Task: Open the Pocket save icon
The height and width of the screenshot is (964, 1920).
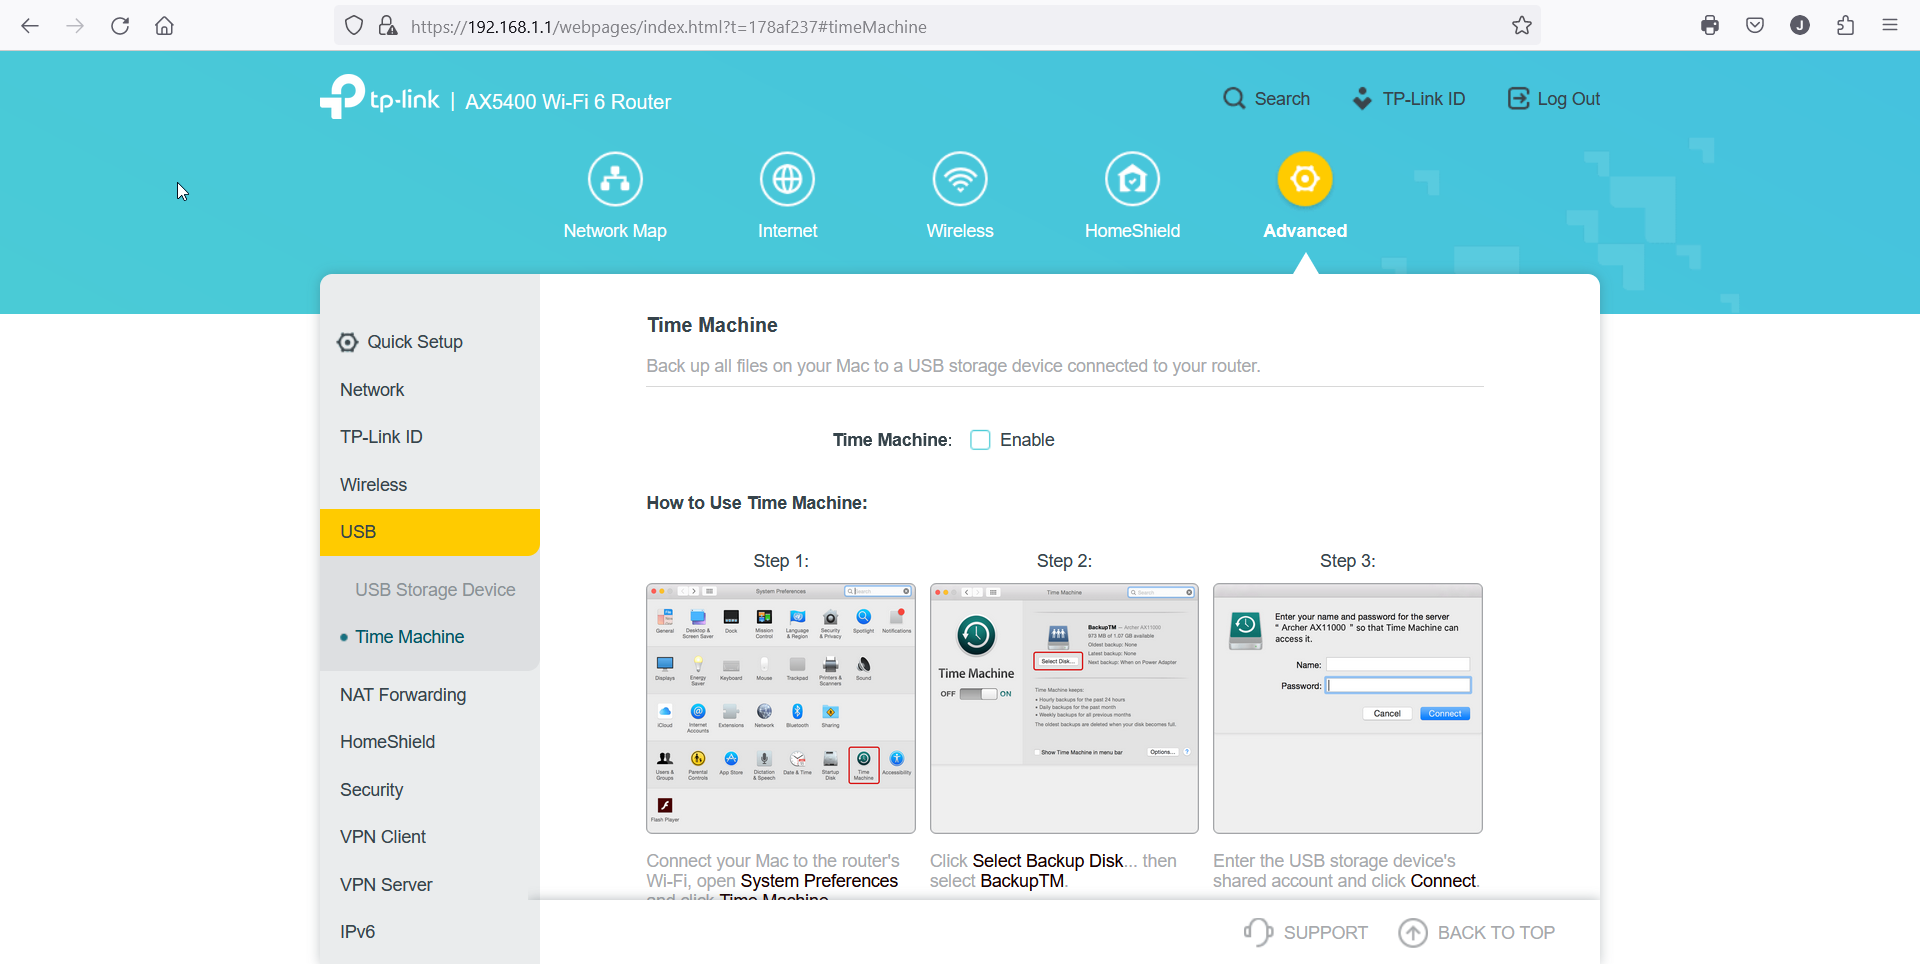Action: 1755,26
